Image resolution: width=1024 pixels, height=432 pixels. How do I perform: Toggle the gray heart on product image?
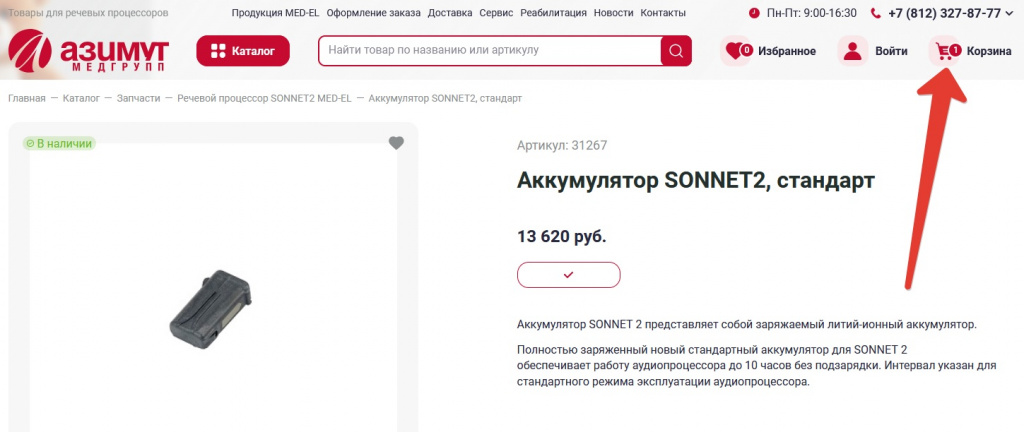point(396,143)
